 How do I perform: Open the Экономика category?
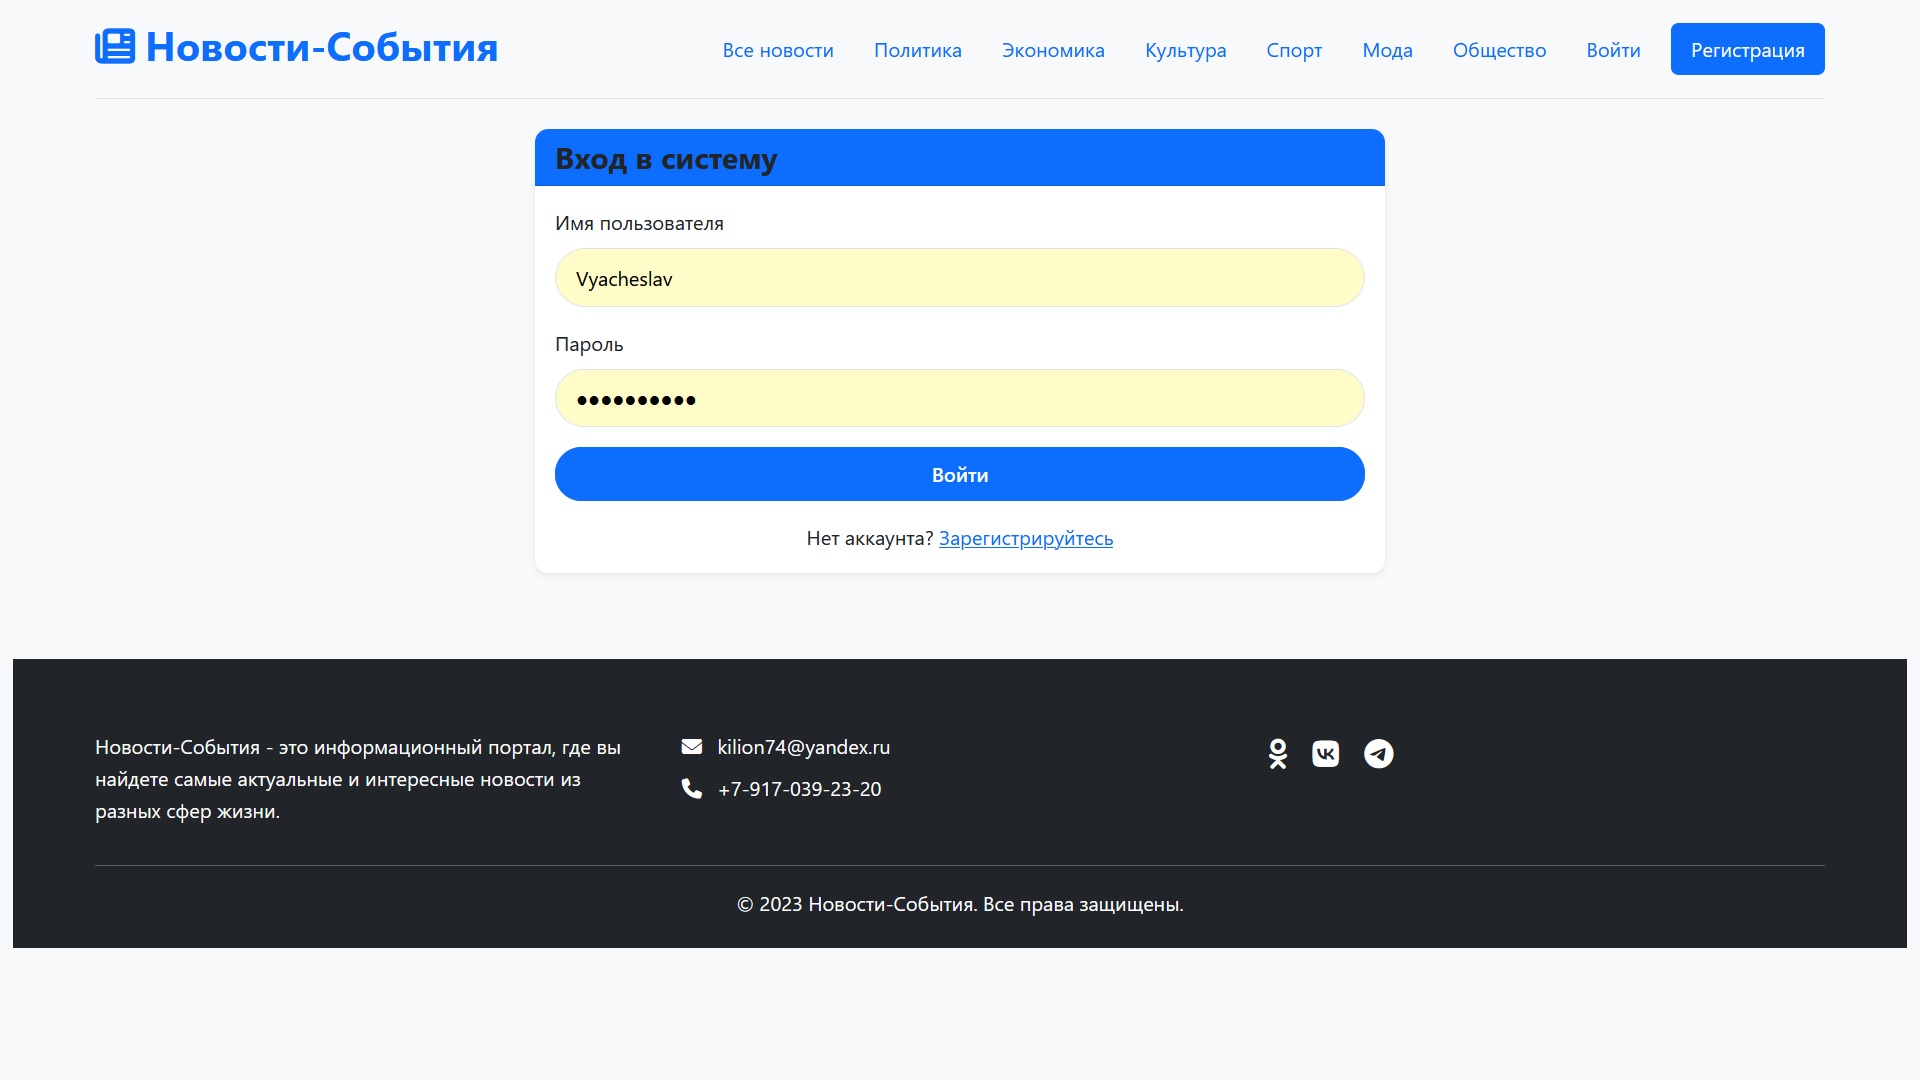1053,50
